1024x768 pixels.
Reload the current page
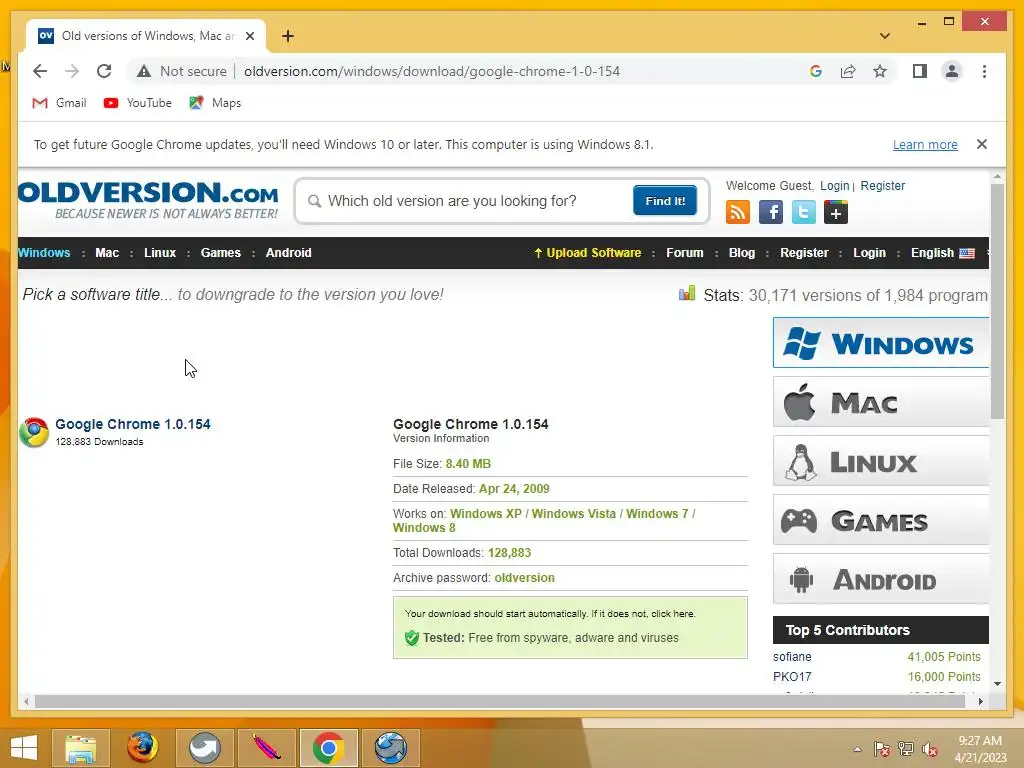tap(104, 71)
